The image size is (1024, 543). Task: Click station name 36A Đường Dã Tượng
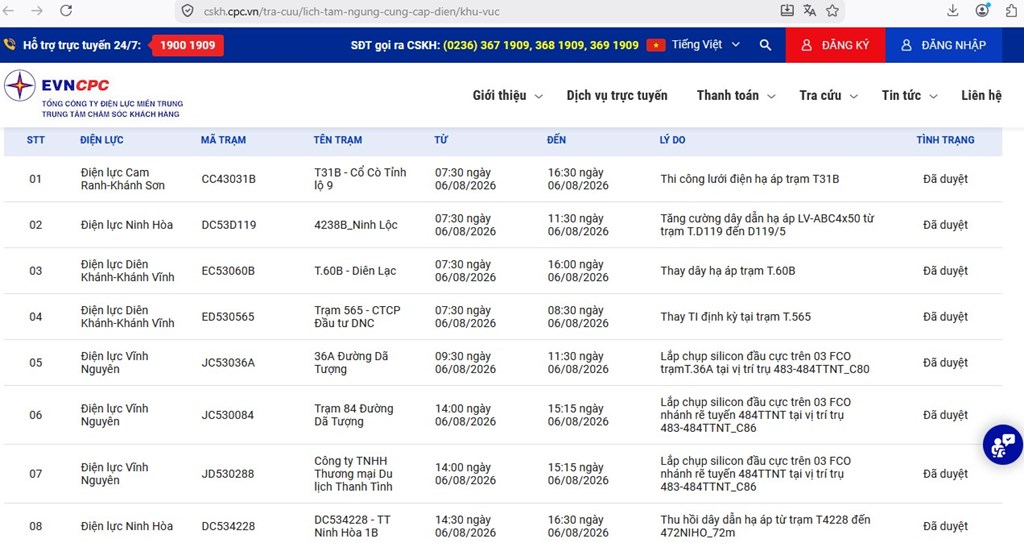pos(351,363)
